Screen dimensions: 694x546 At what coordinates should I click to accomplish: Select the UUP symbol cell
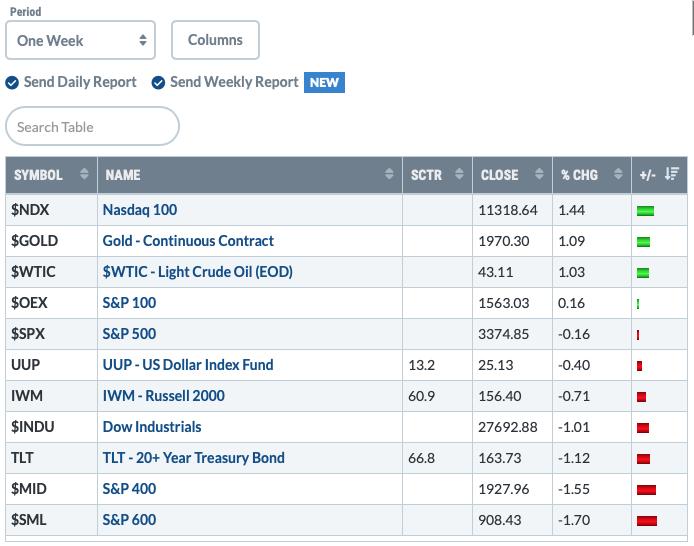pos(51,365)
